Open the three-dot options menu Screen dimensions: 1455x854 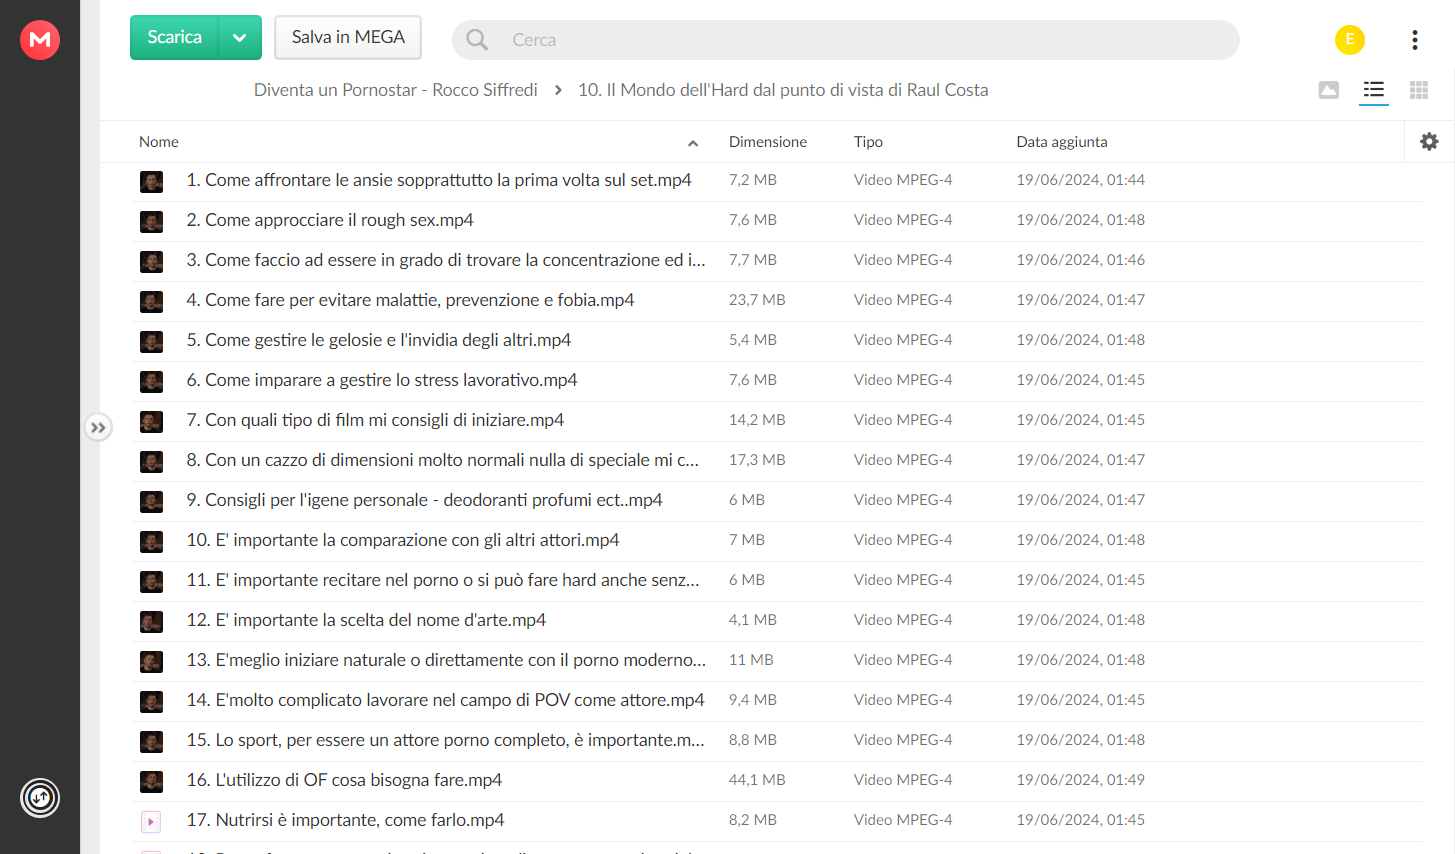[x=1415, y=40]
